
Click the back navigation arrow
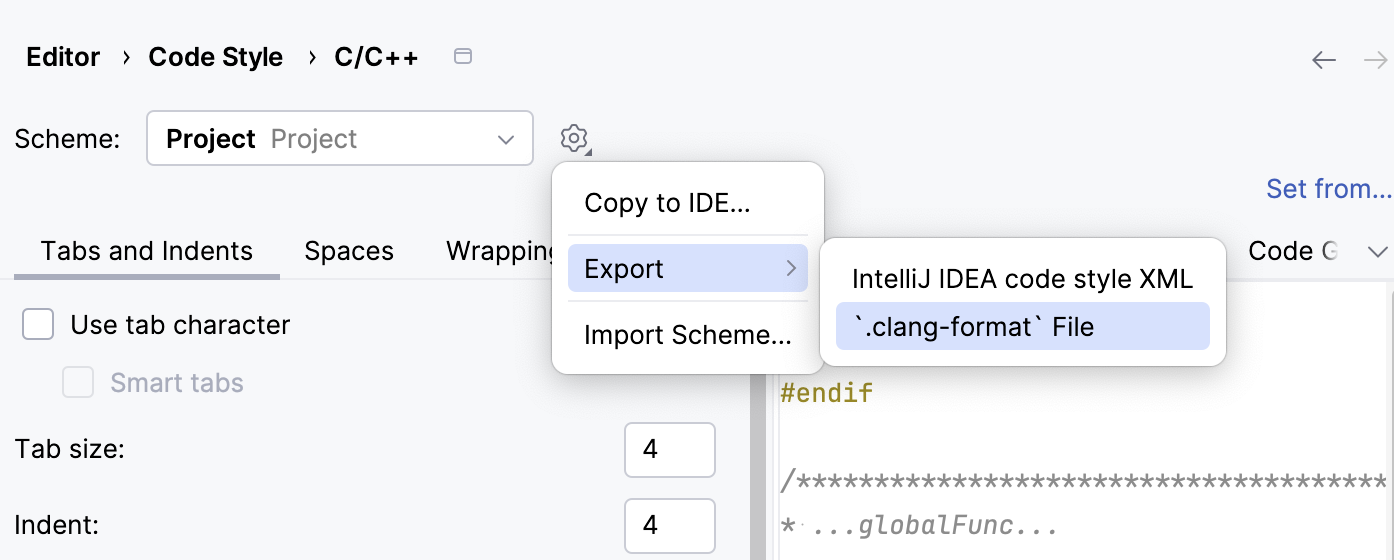[1324, 60]
